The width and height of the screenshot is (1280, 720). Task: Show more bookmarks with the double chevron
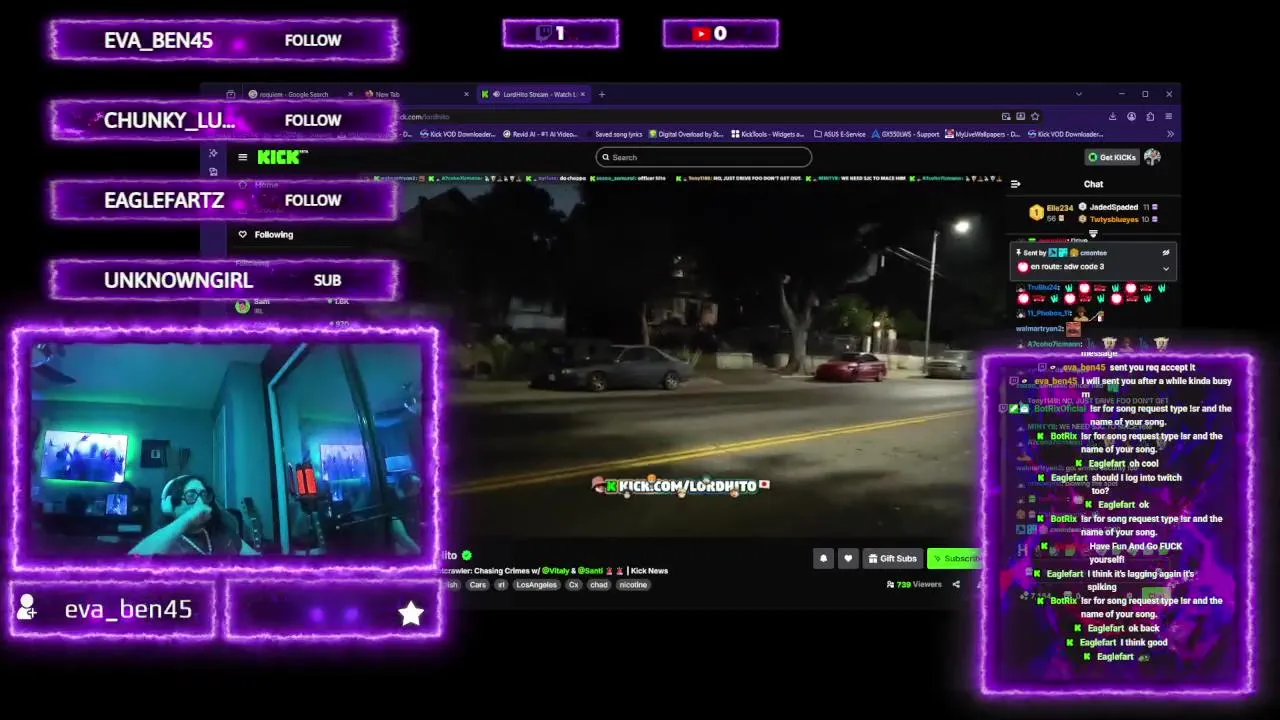click(1169, 134)
